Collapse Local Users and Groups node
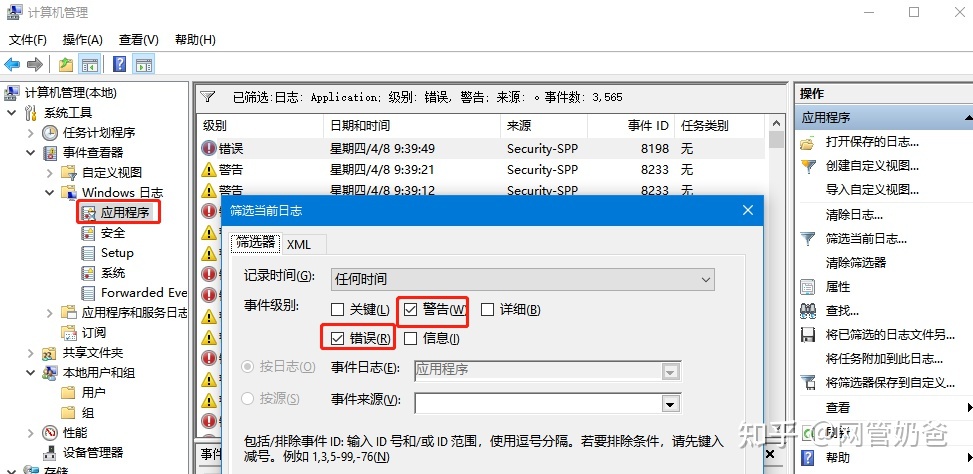This screenshot has height=474, width=973. (x=31, y=373)
